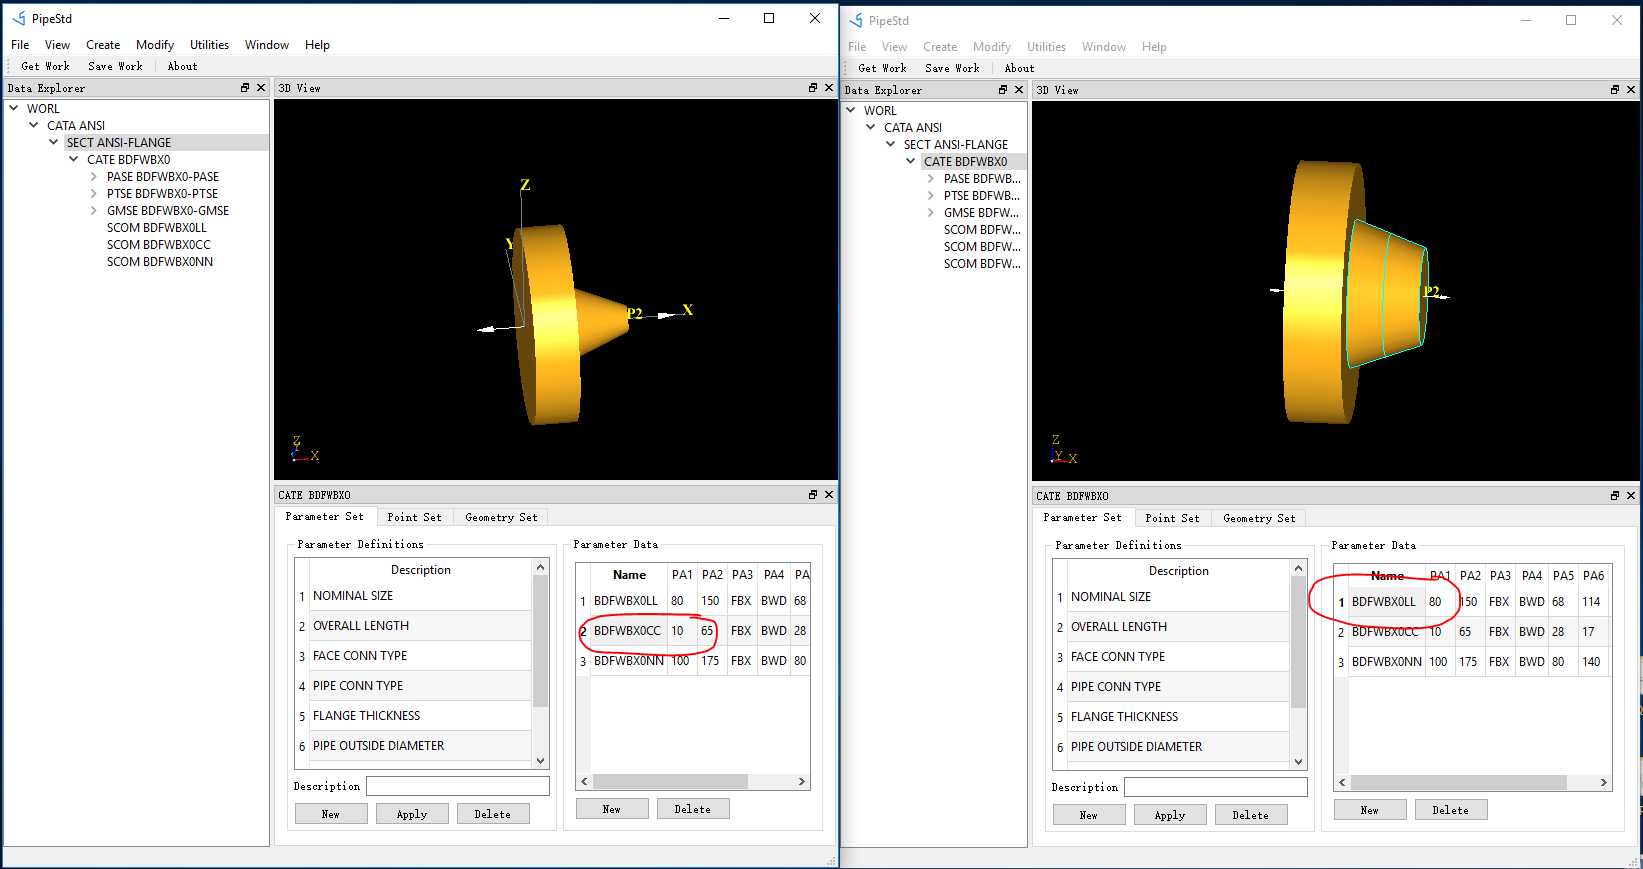Click Delete under Parameter Definitions in the inactive window
The width and height of the screenshot is (1643, 869).
pos(1251,815)
